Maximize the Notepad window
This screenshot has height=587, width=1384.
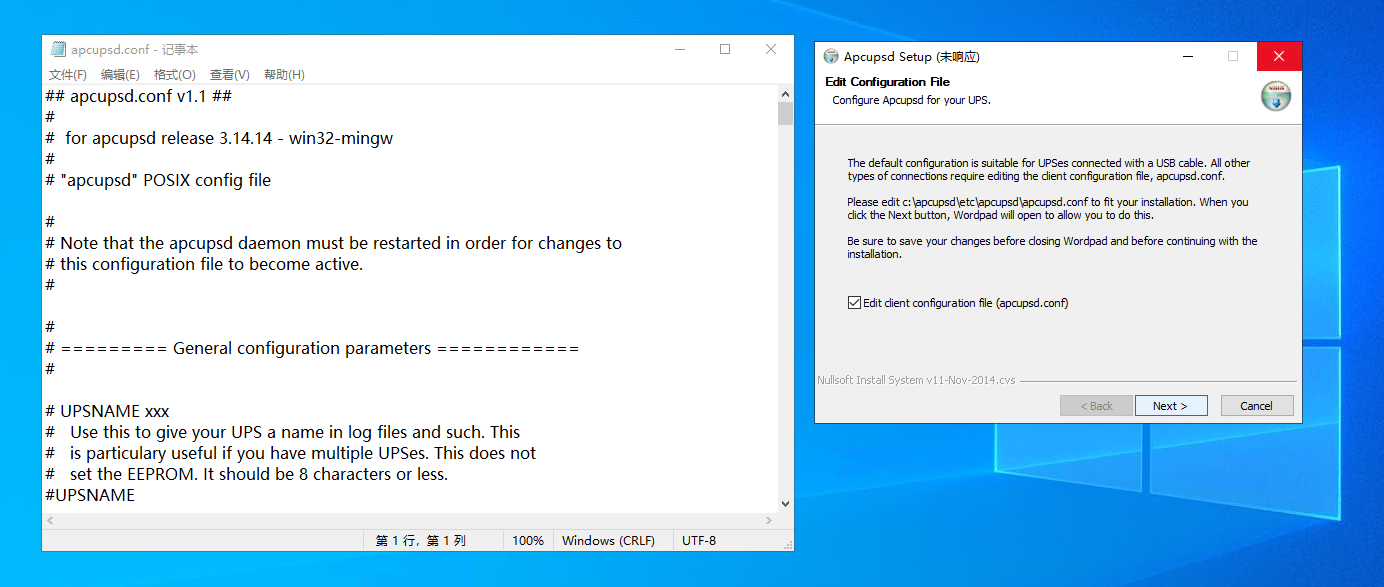coord(725,49)
